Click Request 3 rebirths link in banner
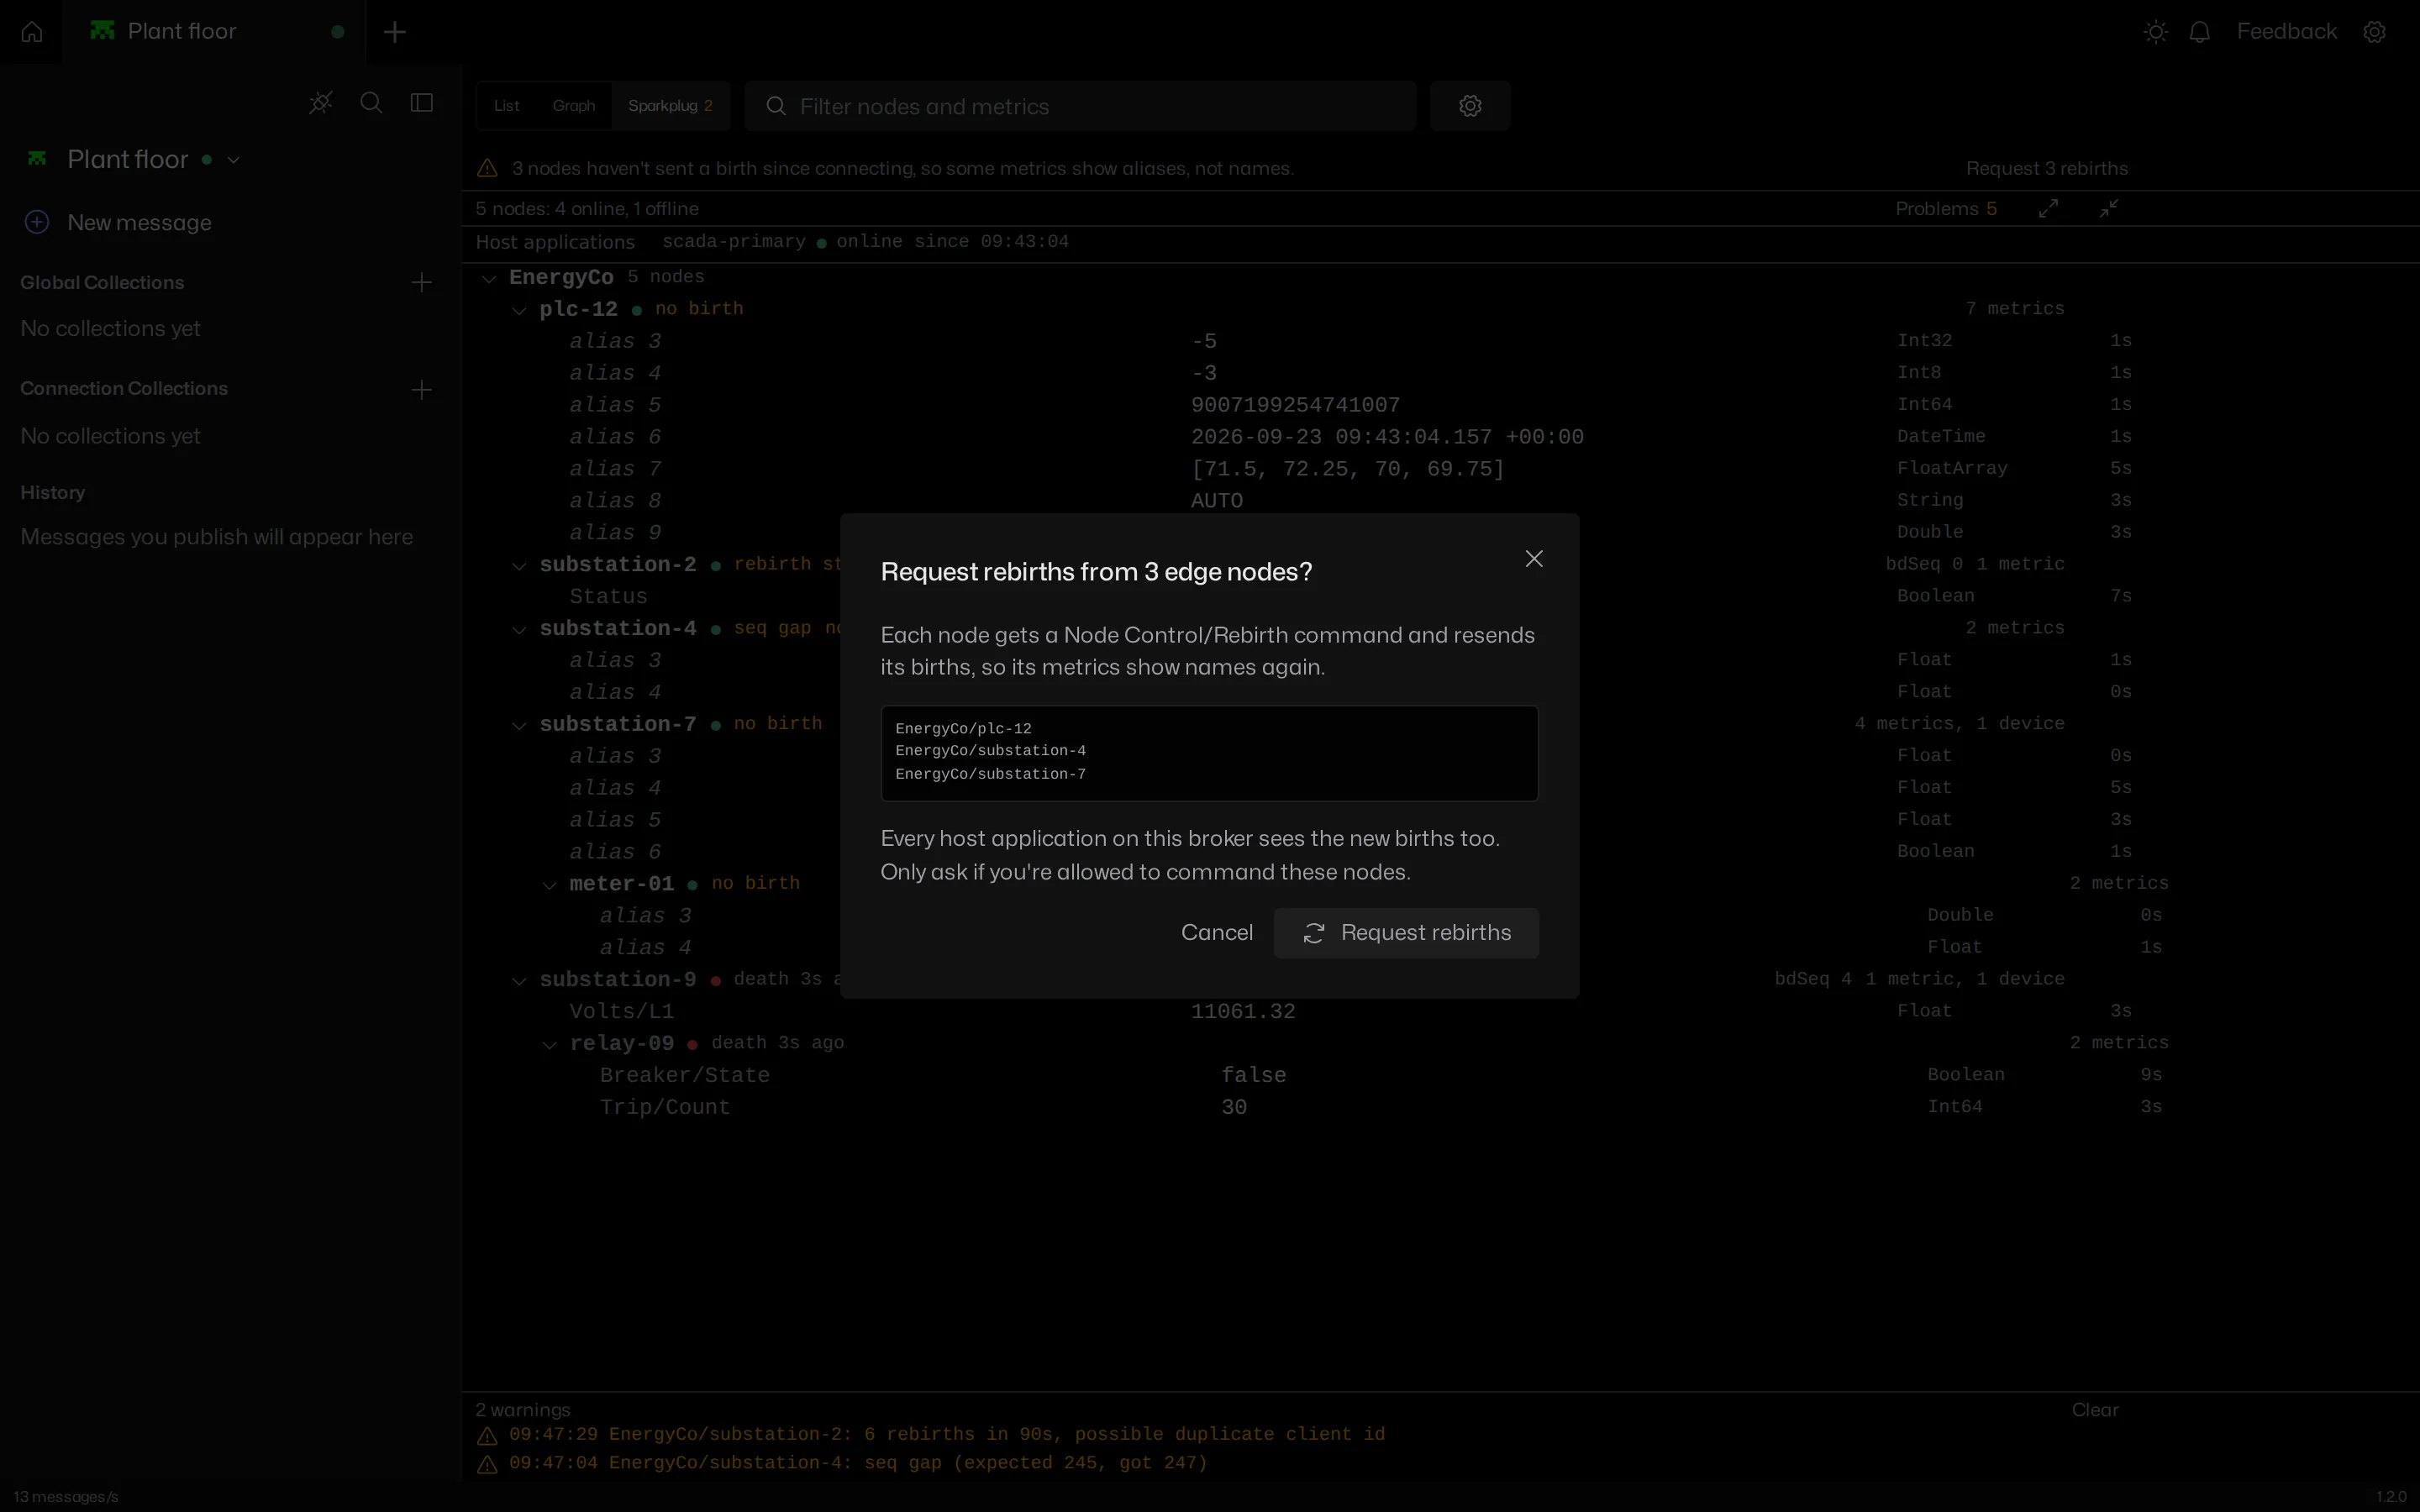Screen dimensions: 2420x1512 click(x=2046, y=169)
